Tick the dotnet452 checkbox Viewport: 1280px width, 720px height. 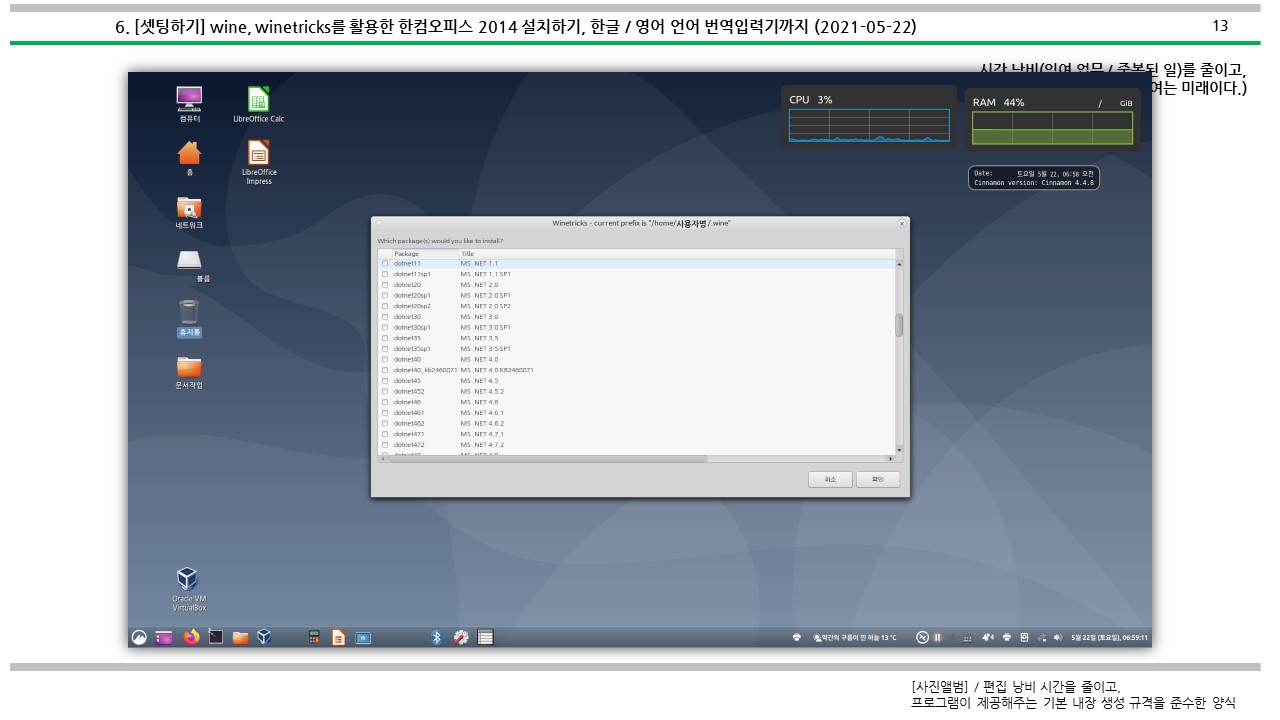coord(385,391)
